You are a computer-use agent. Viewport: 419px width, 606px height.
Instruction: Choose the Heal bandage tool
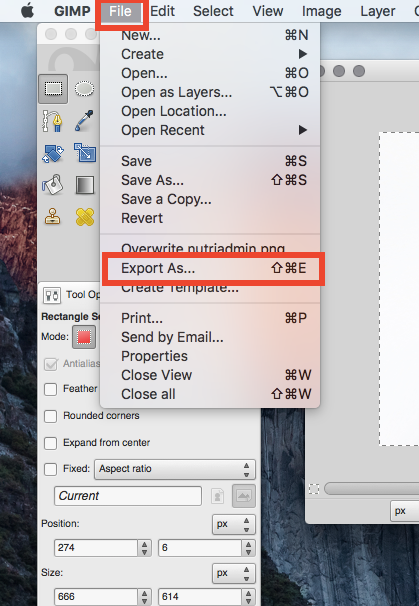click(x=85, y=217)
